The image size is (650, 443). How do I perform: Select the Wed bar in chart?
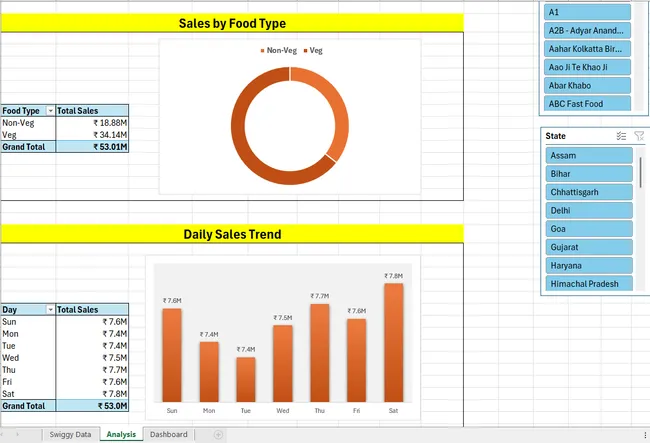click(x=283, y=363)
